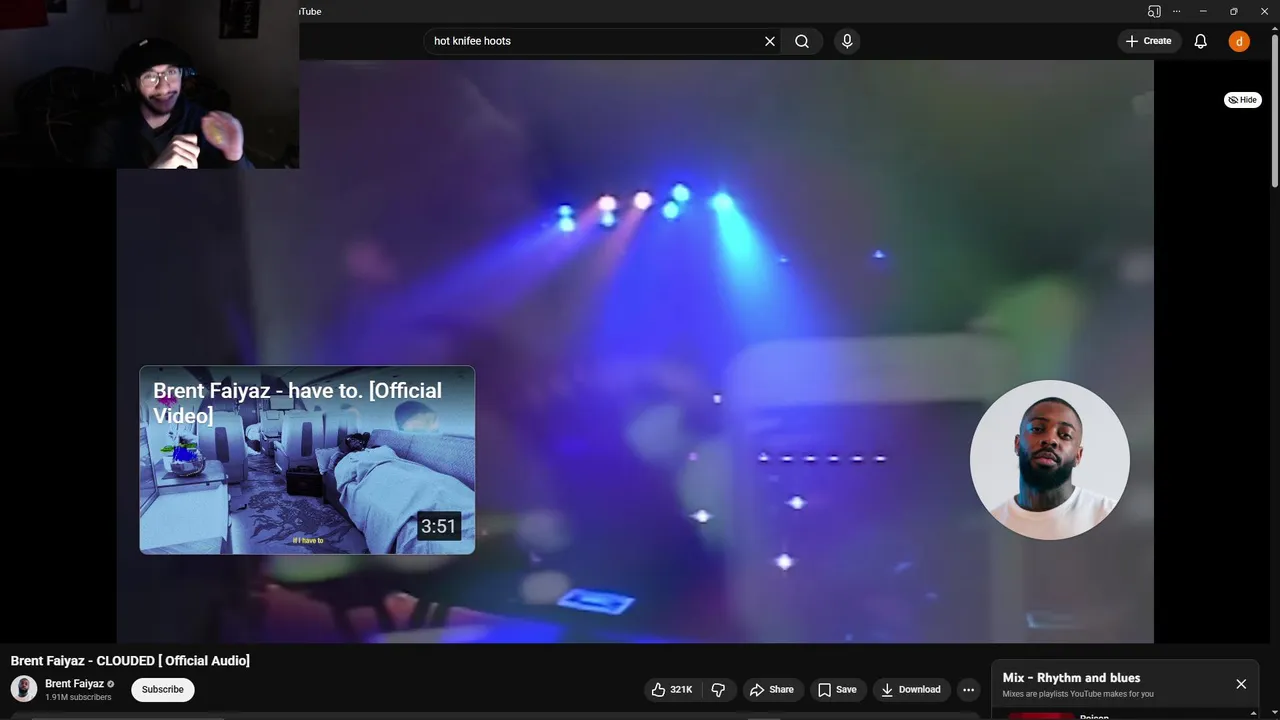
Task: Like the video with 321K likes
Action: [x=672, y=689]
